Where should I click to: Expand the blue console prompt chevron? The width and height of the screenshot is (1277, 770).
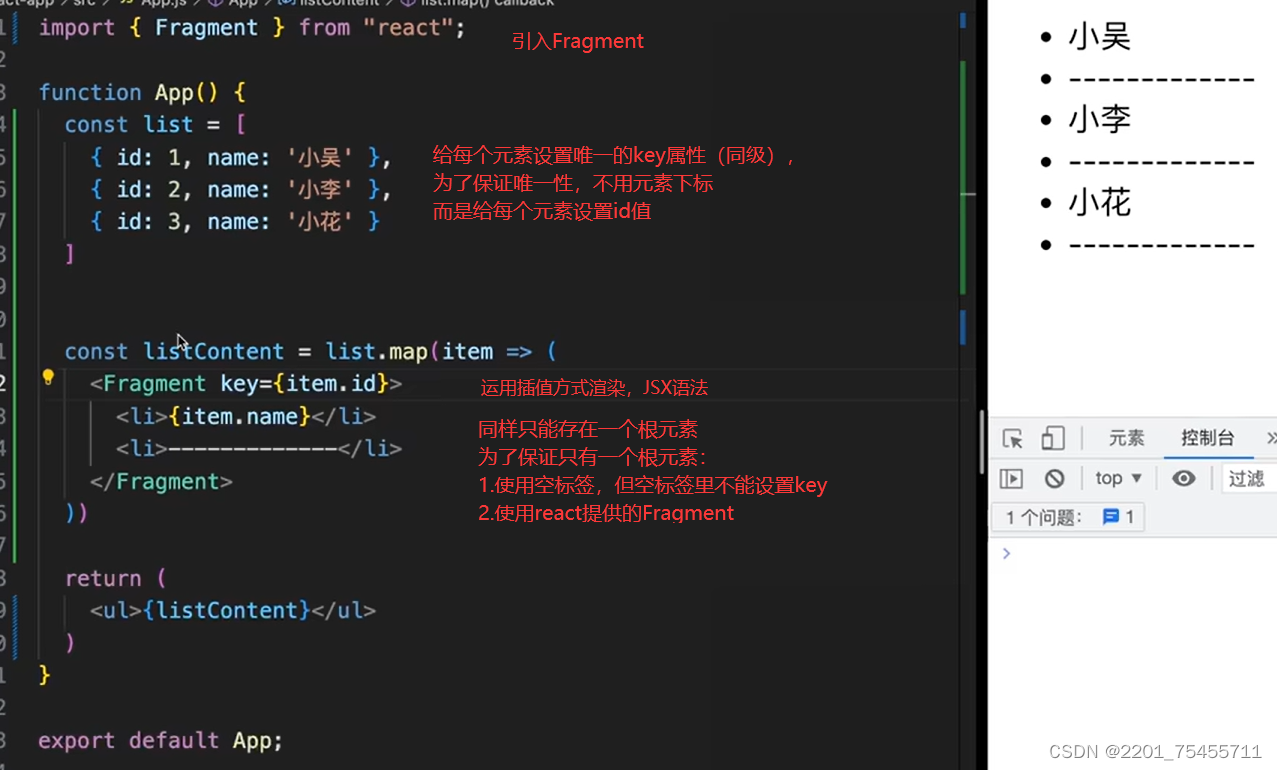1006,553
